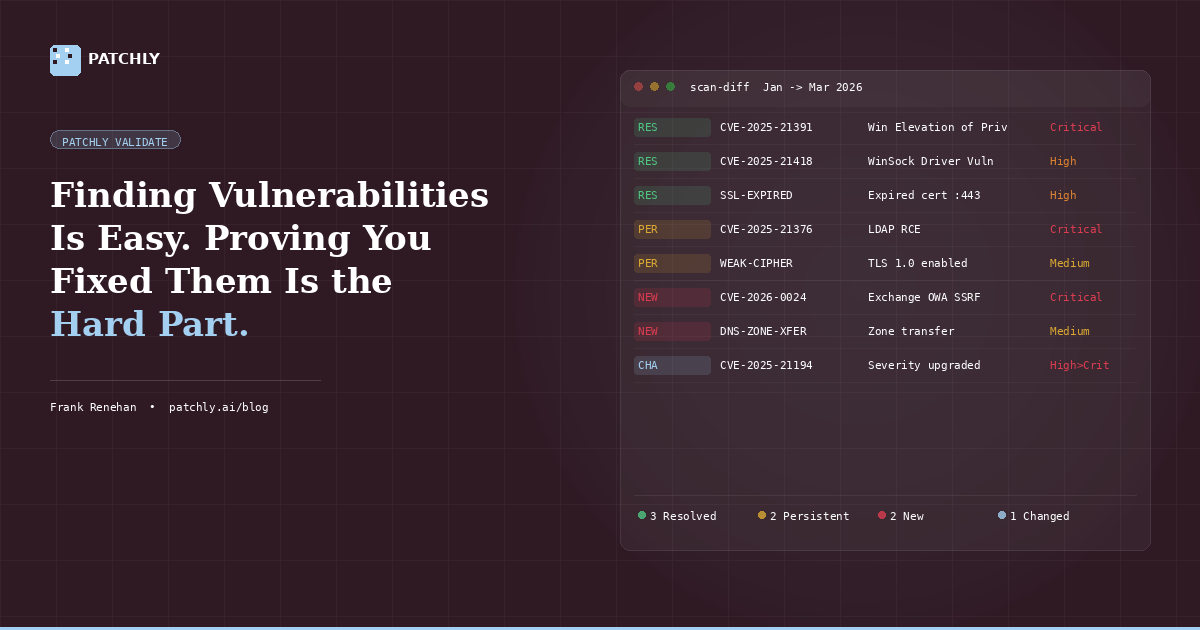Click 'Win Elevation of Priv' description

[938, 127]
